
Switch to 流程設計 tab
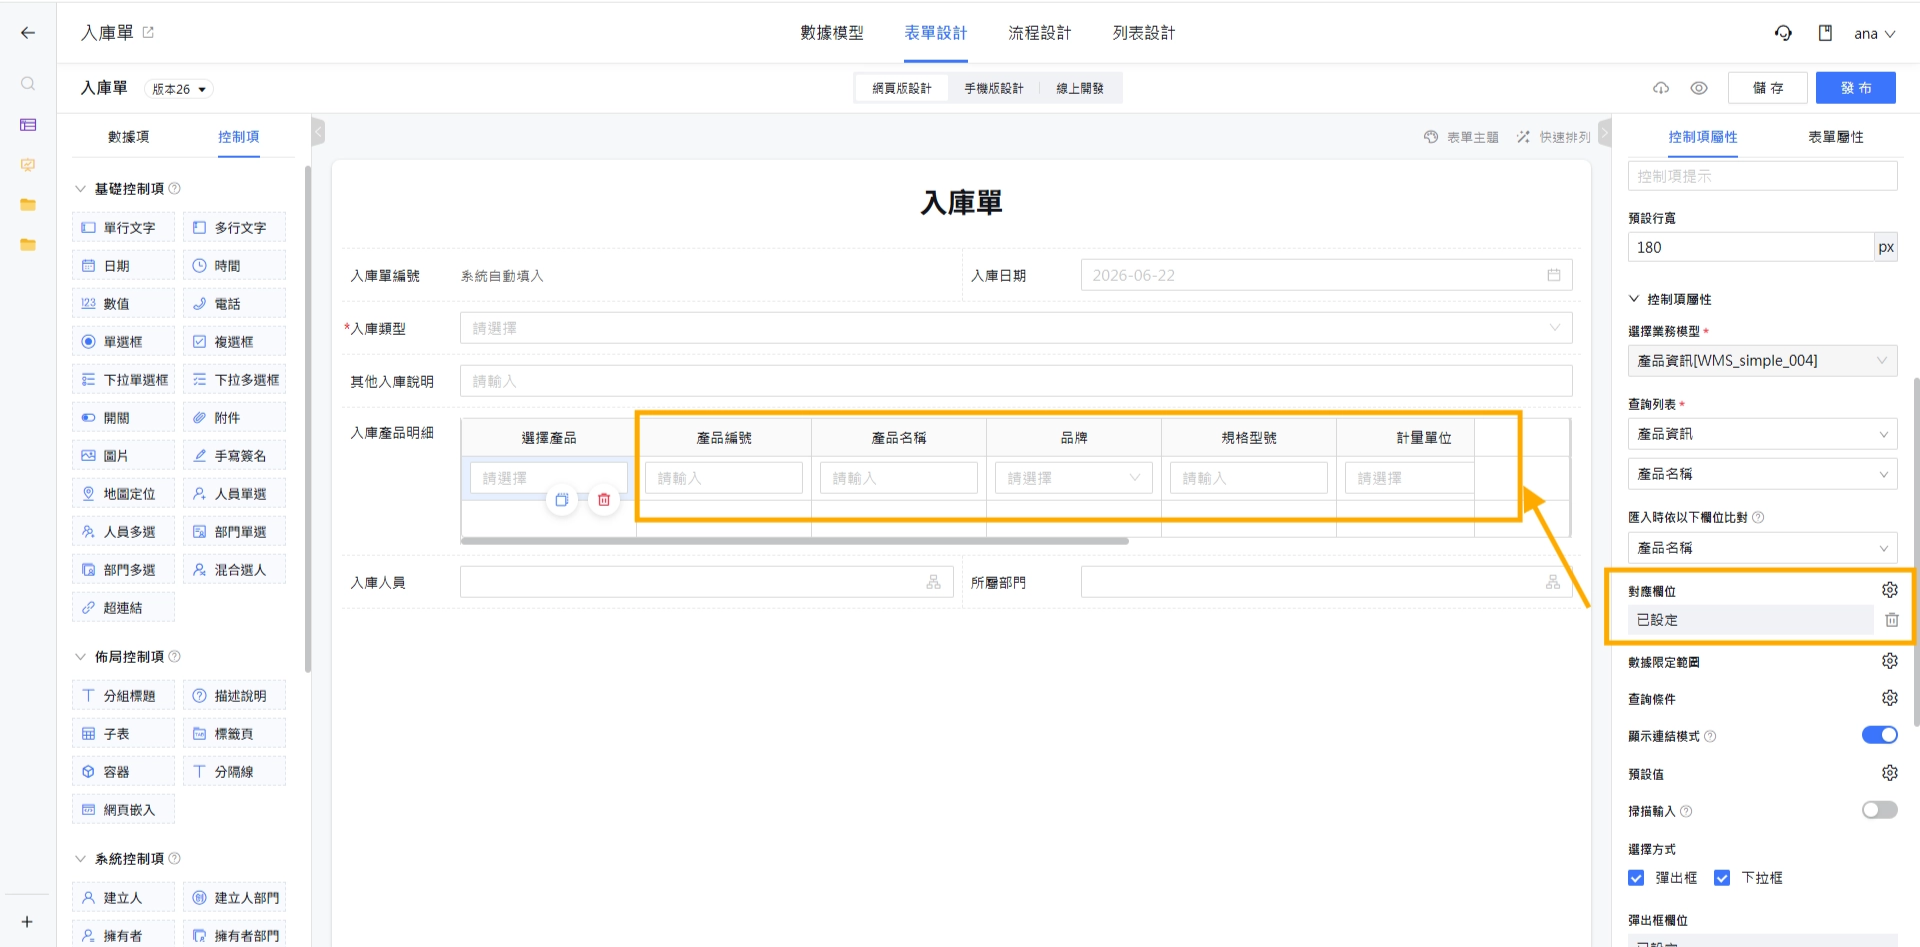pyautogui.click(x=1039, y=33)
